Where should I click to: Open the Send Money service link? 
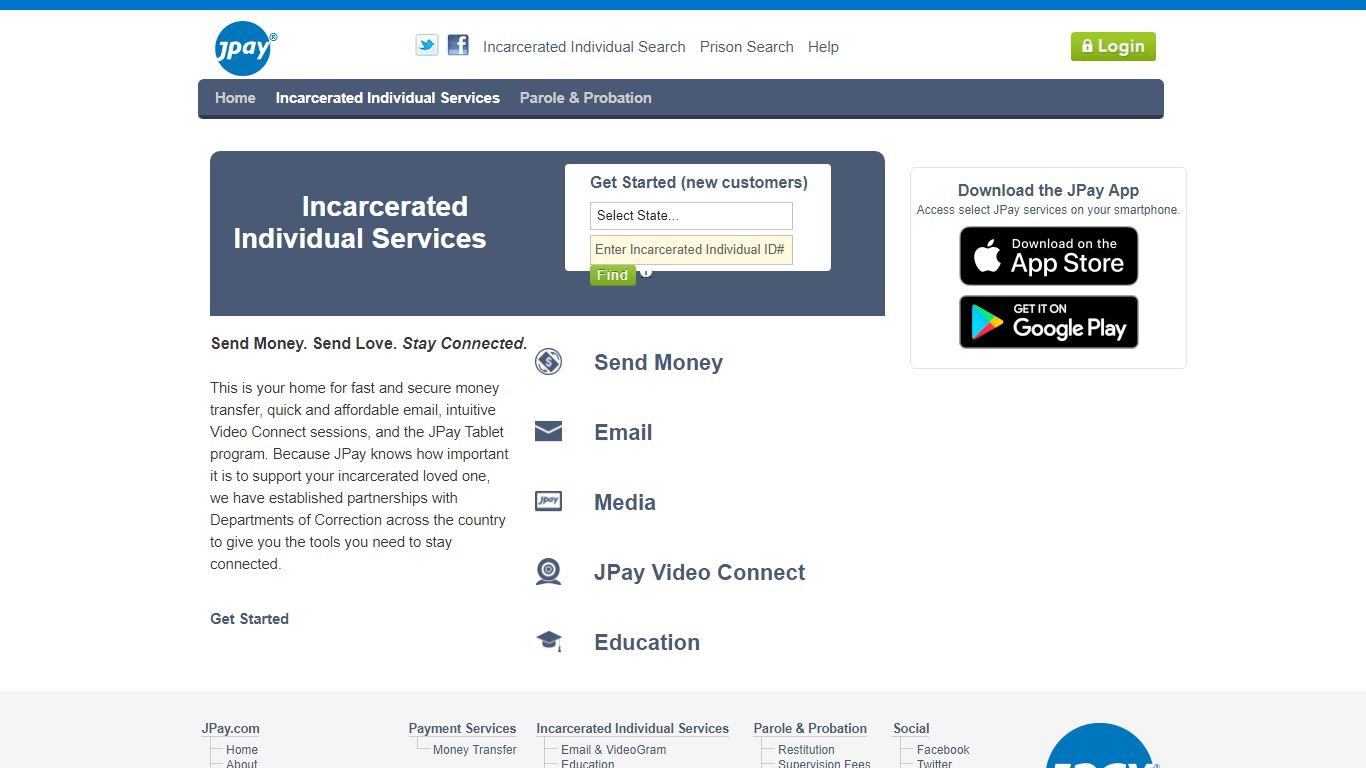658,363
